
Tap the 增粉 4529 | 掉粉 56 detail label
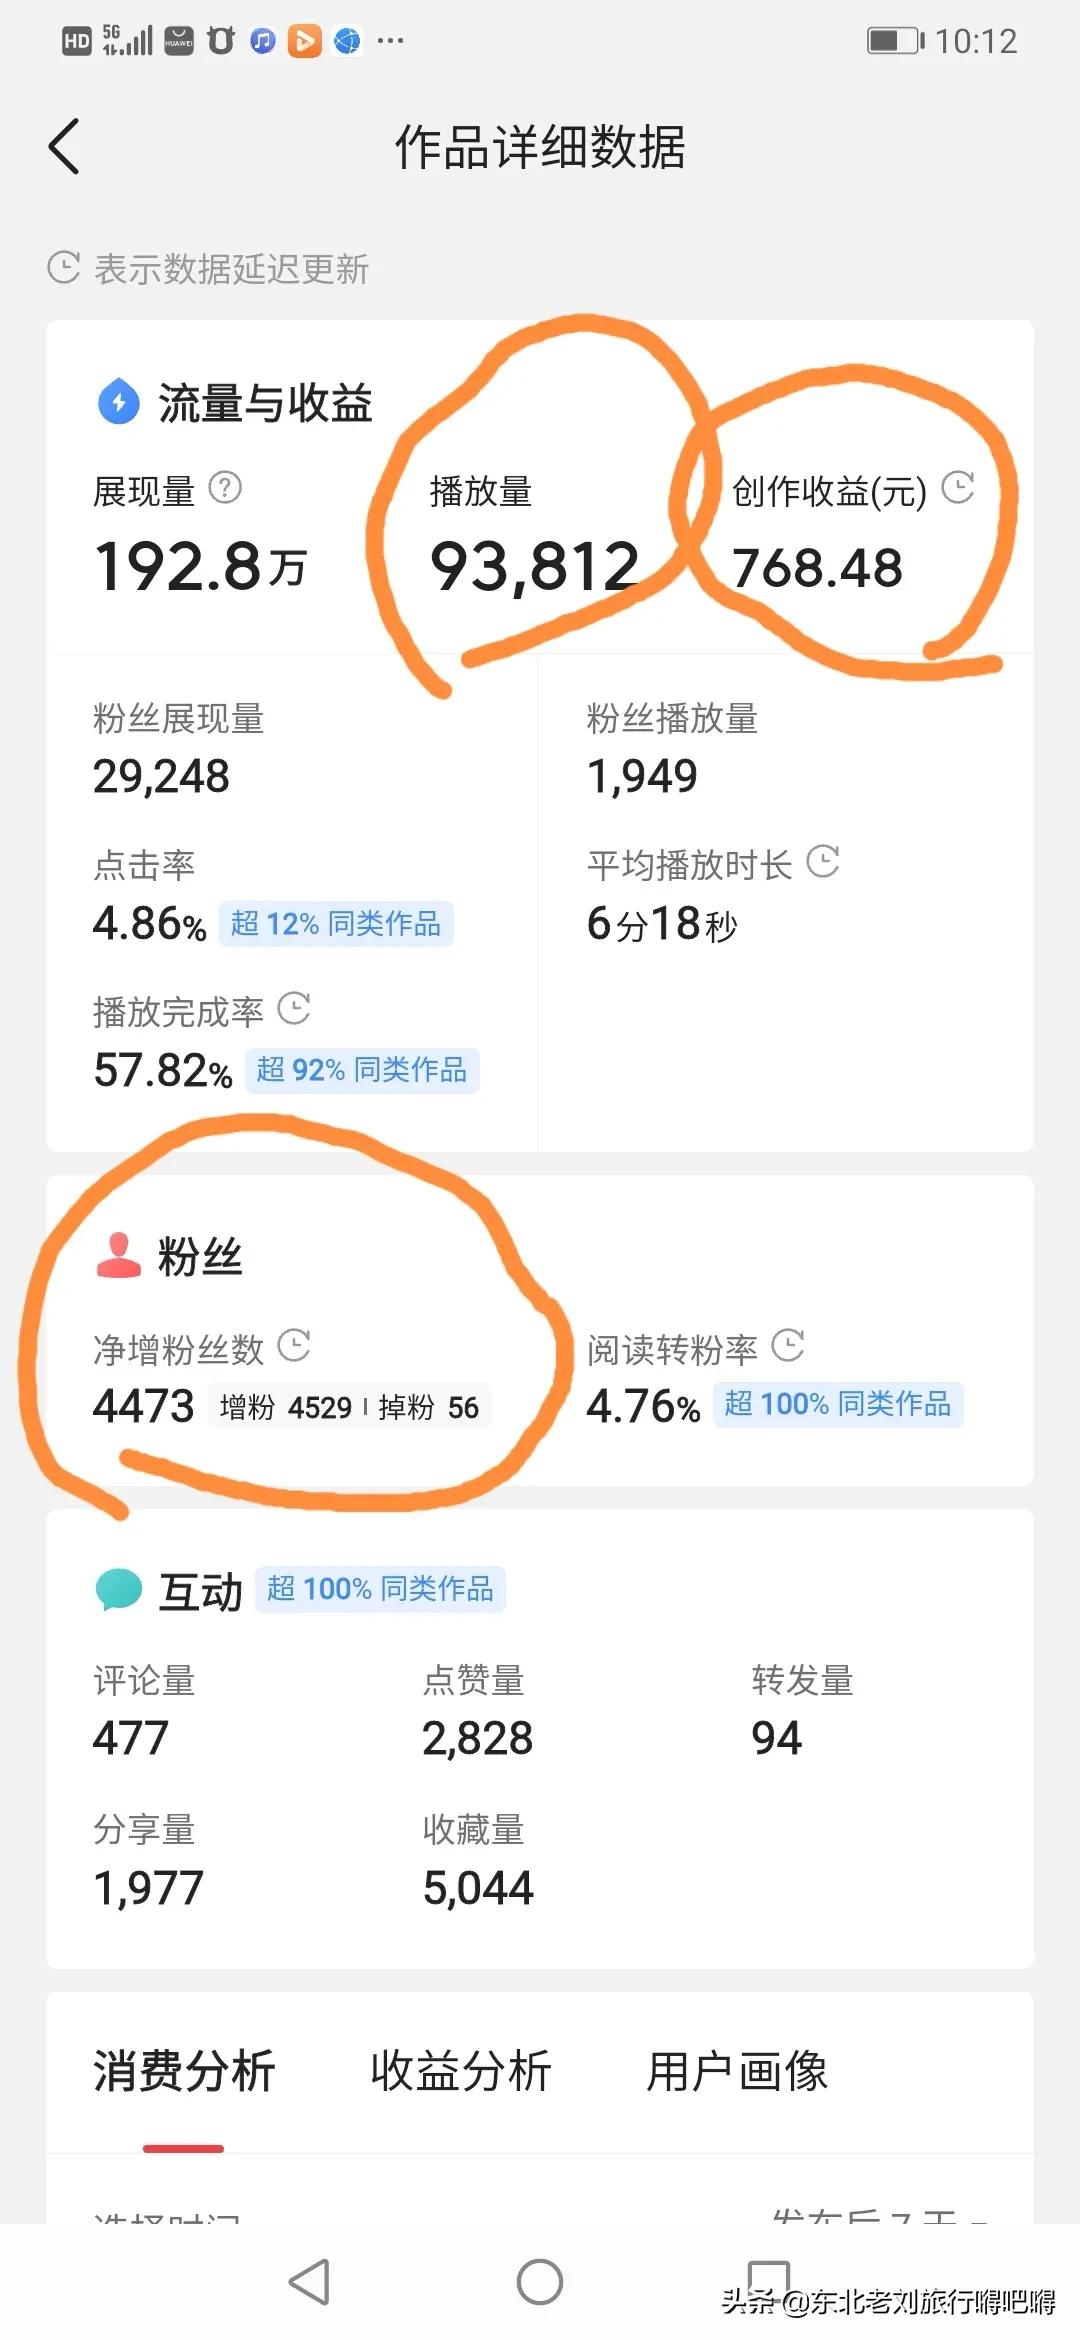point(349,1407)
